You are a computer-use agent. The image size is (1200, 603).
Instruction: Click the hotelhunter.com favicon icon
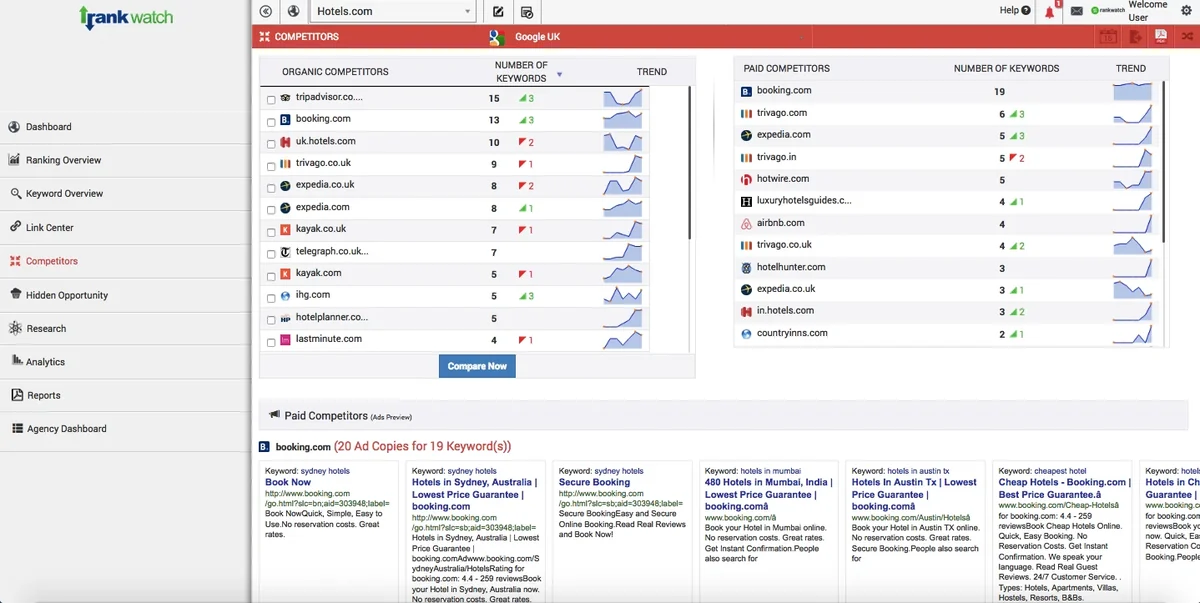(x=746, y=268)
